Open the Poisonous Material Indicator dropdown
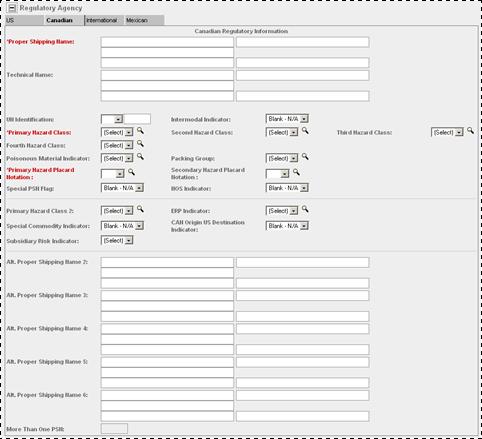Screen dimensions: 482x439 pyautogui.click(x=117, y=158)
